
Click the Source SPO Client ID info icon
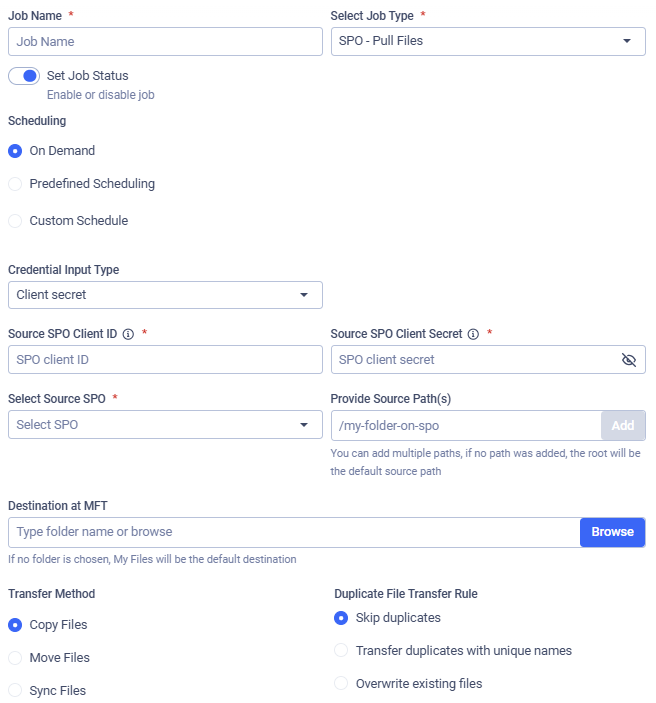128,334
